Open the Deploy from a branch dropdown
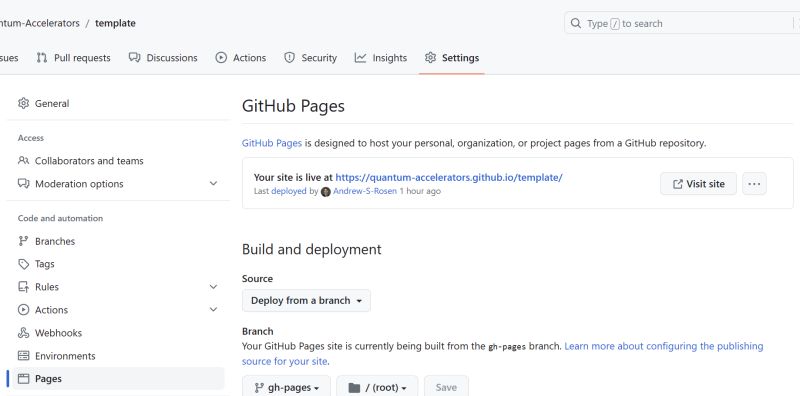 (x=306, y=301)
